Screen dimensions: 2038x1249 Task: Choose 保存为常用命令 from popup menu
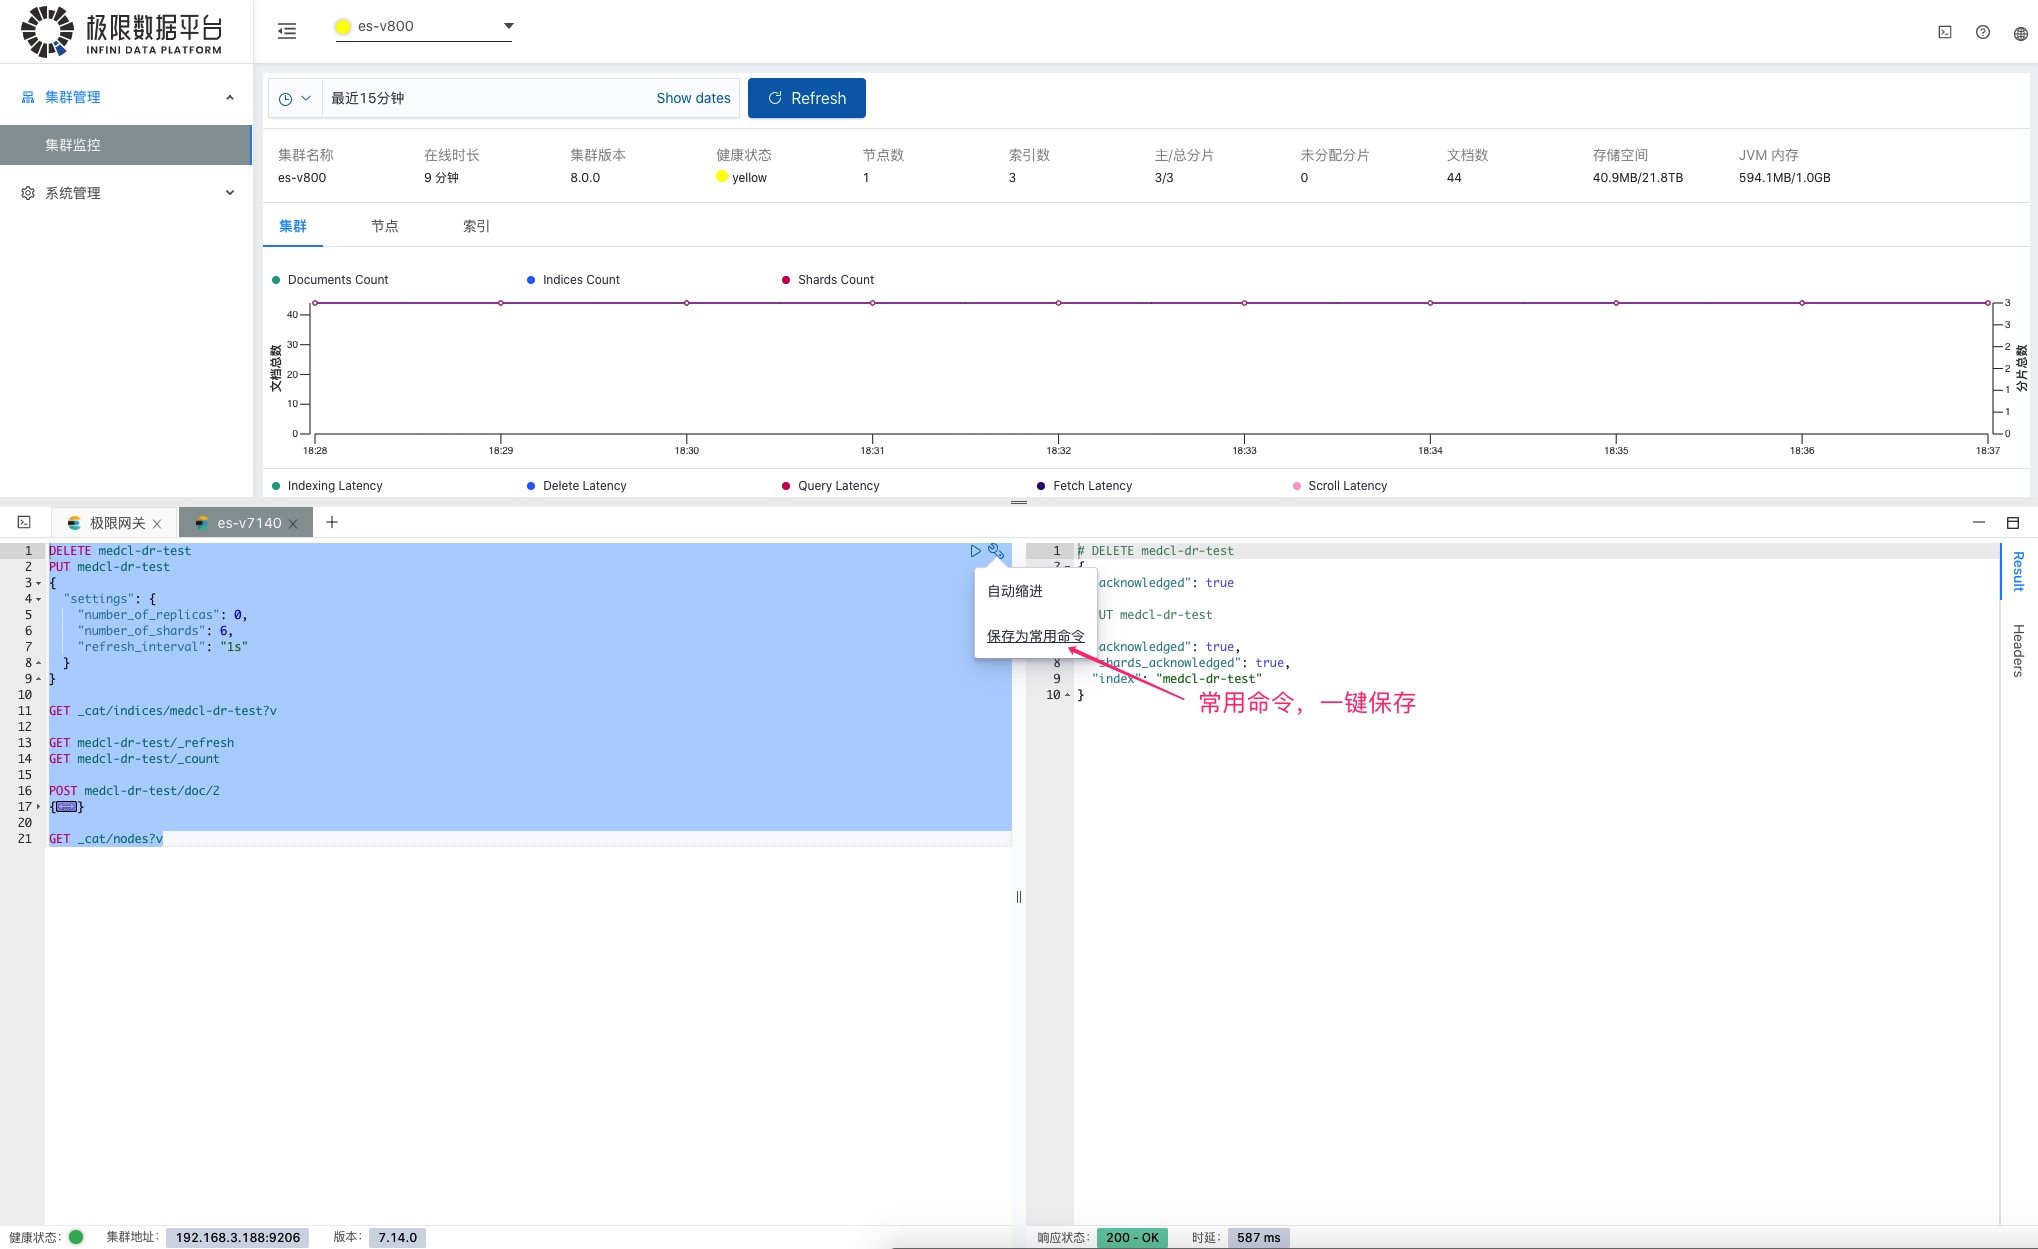pyautogui.click(x=1035, y=636)
